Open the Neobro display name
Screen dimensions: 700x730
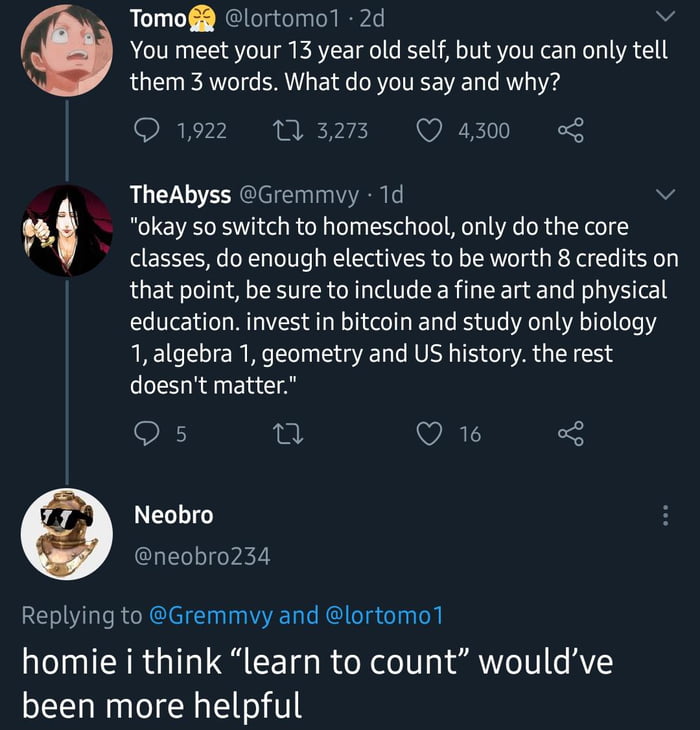(173, 515)
